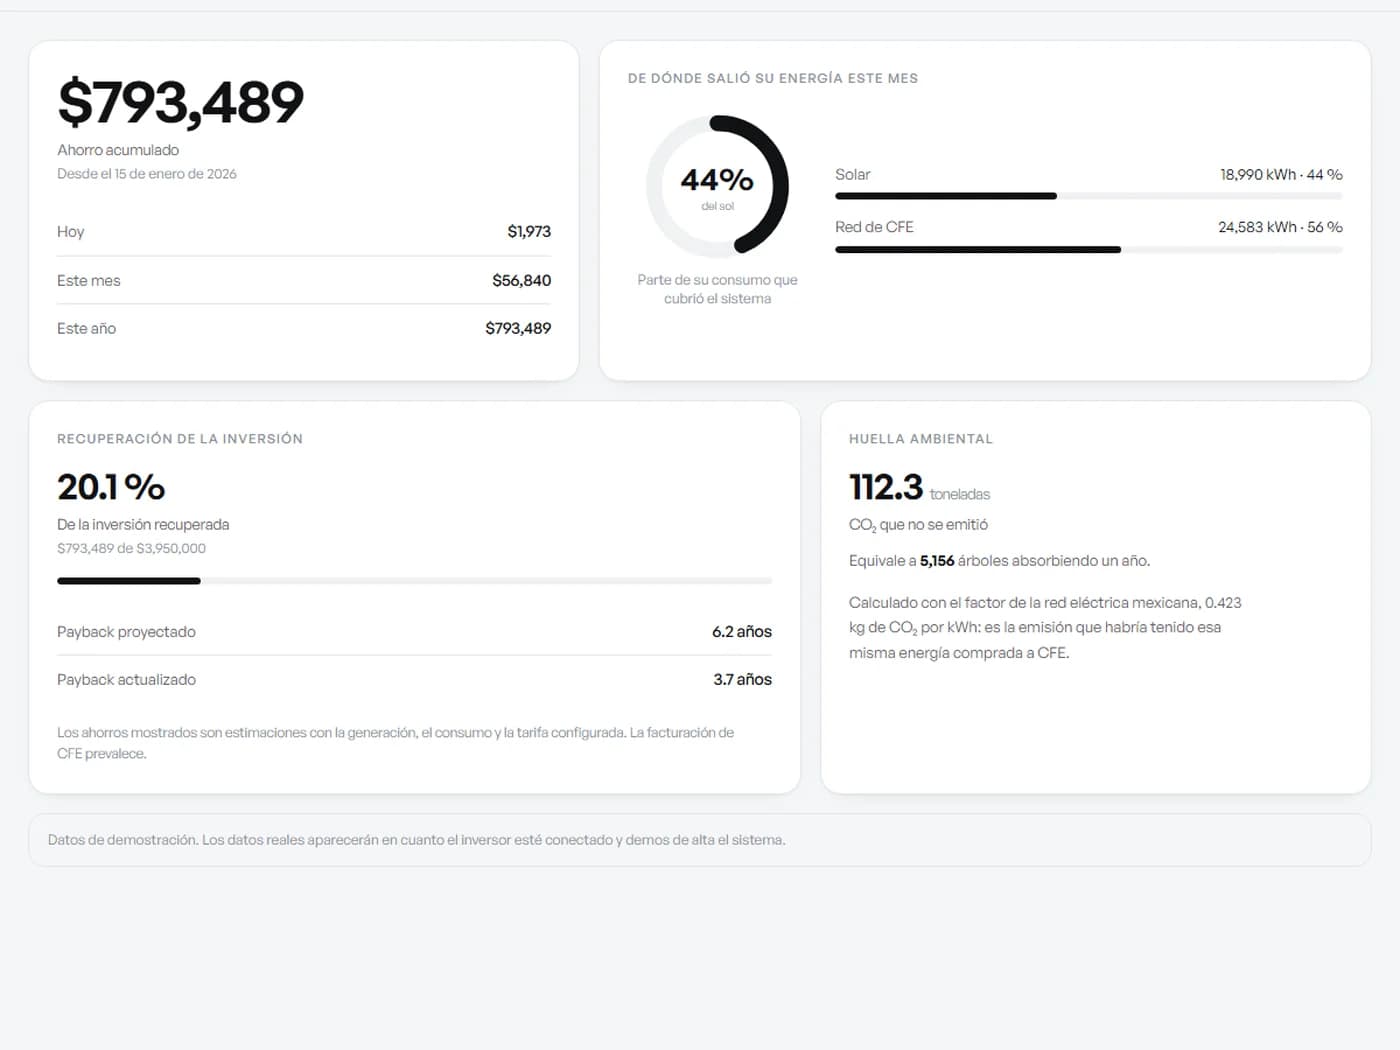Click "CO₂ que no se emitió" caption
The image size is (1400, 1050).
coord(918,525)
